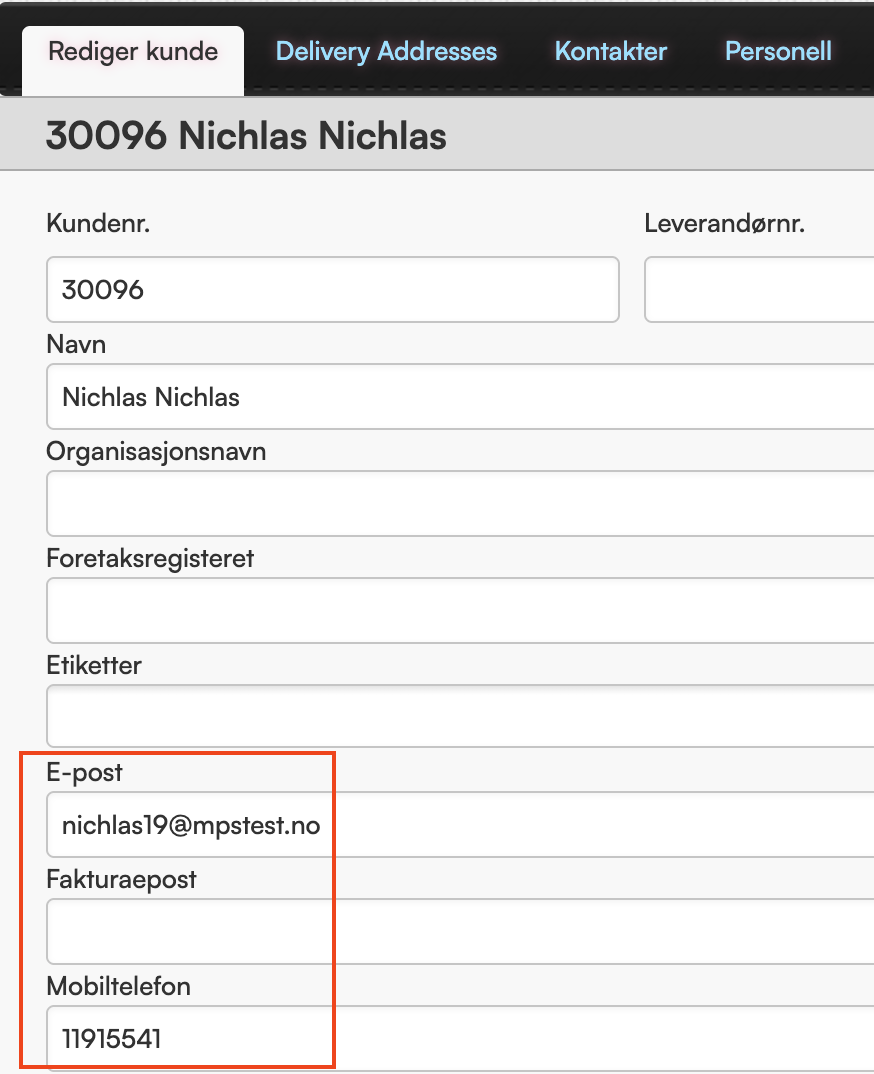This screenshot has height=1074, width=874.
Task: Click the Kundenr. field containing 30096
Action: (x=333, y=290)
